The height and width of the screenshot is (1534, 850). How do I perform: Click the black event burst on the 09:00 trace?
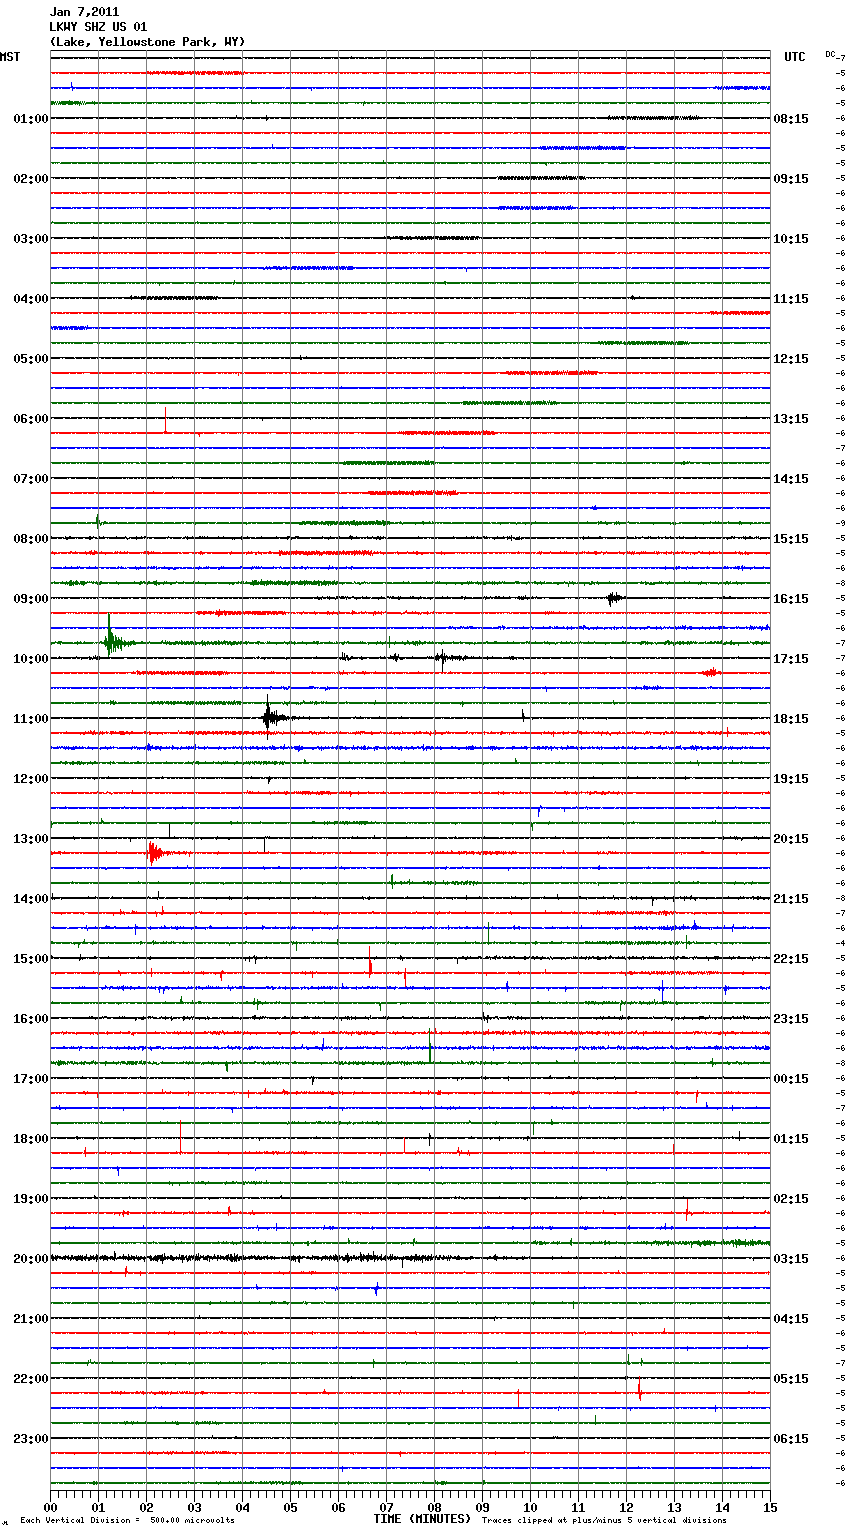[613, 598]
